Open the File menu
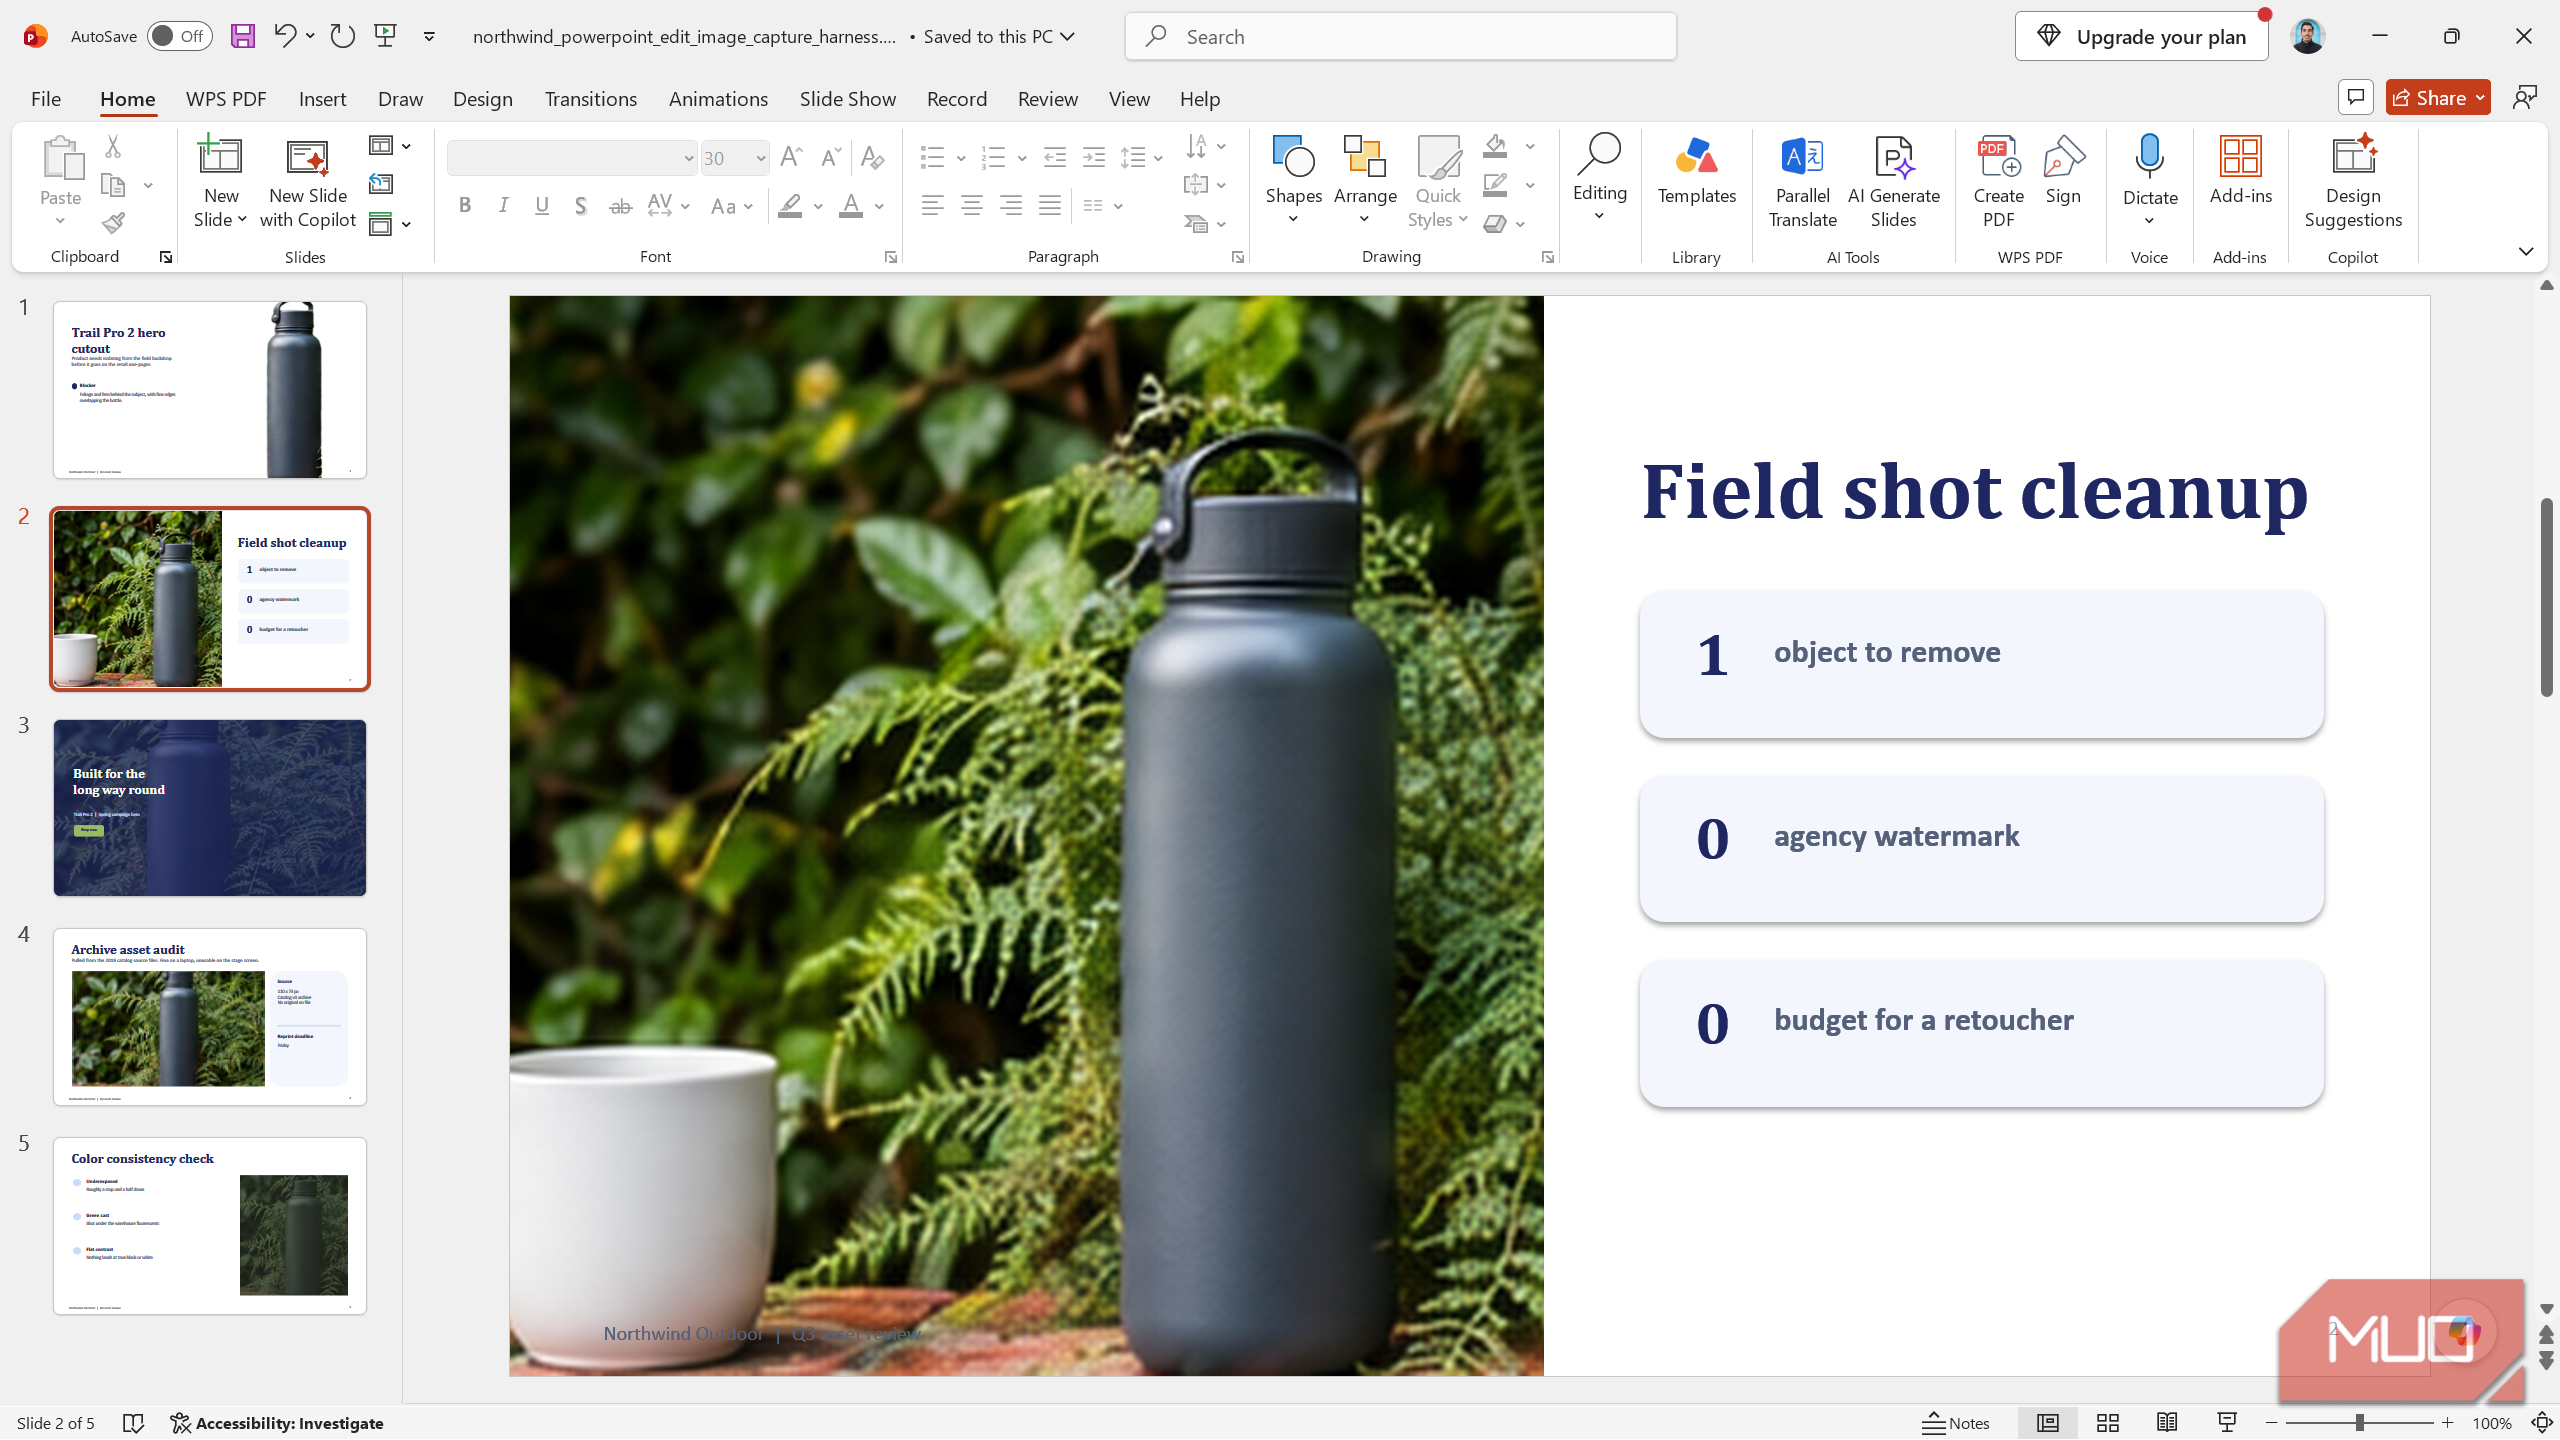This screenshot has height=1440, width=2560. click(45, 98)
